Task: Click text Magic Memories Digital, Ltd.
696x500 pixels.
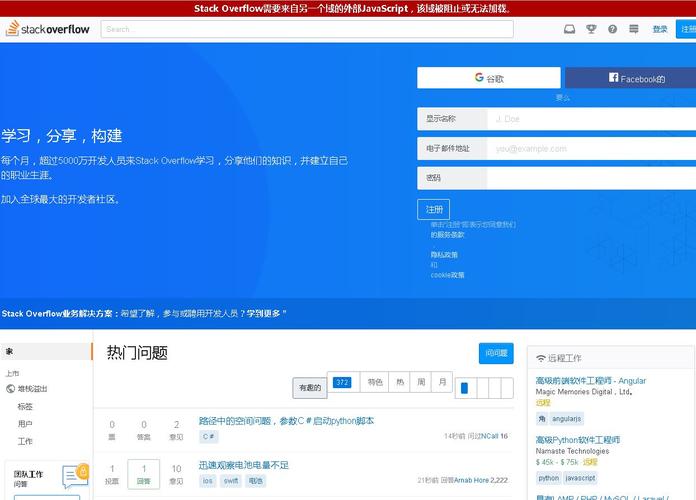Action: point(584,392)
